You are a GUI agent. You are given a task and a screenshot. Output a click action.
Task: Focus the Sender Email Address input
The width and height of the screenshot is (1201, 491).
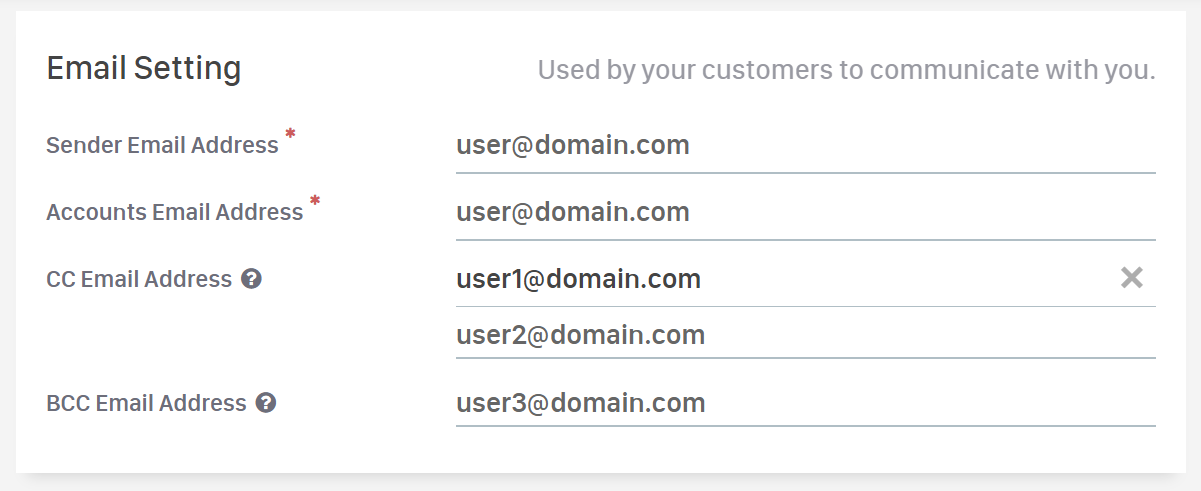(805, 146)
